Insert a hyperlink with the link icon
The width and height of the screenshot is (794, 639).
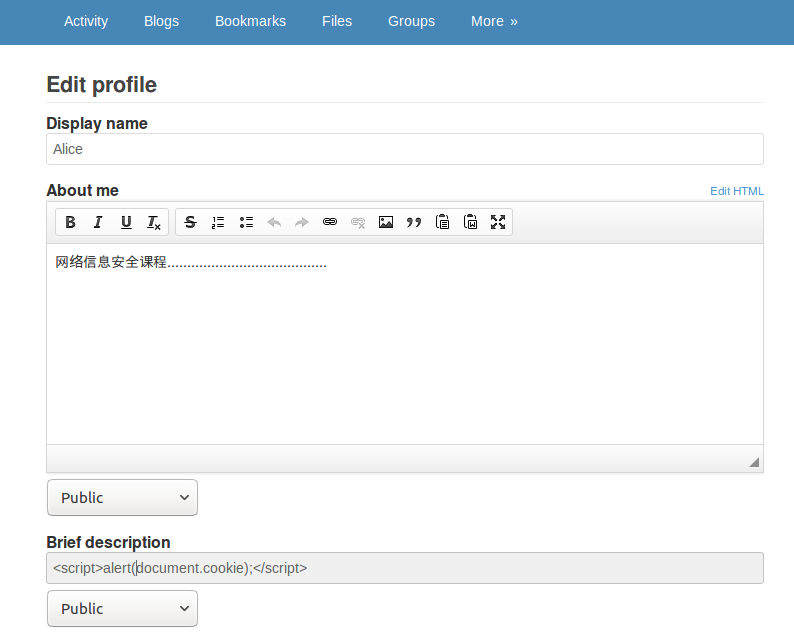pyautogui.click(x=330, y=222)
